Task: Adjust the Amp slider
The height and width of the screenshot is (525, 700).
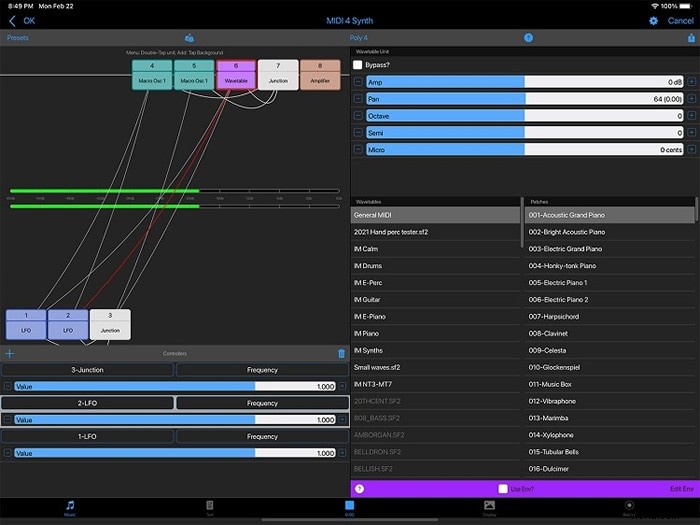Action: coord(525,82)
